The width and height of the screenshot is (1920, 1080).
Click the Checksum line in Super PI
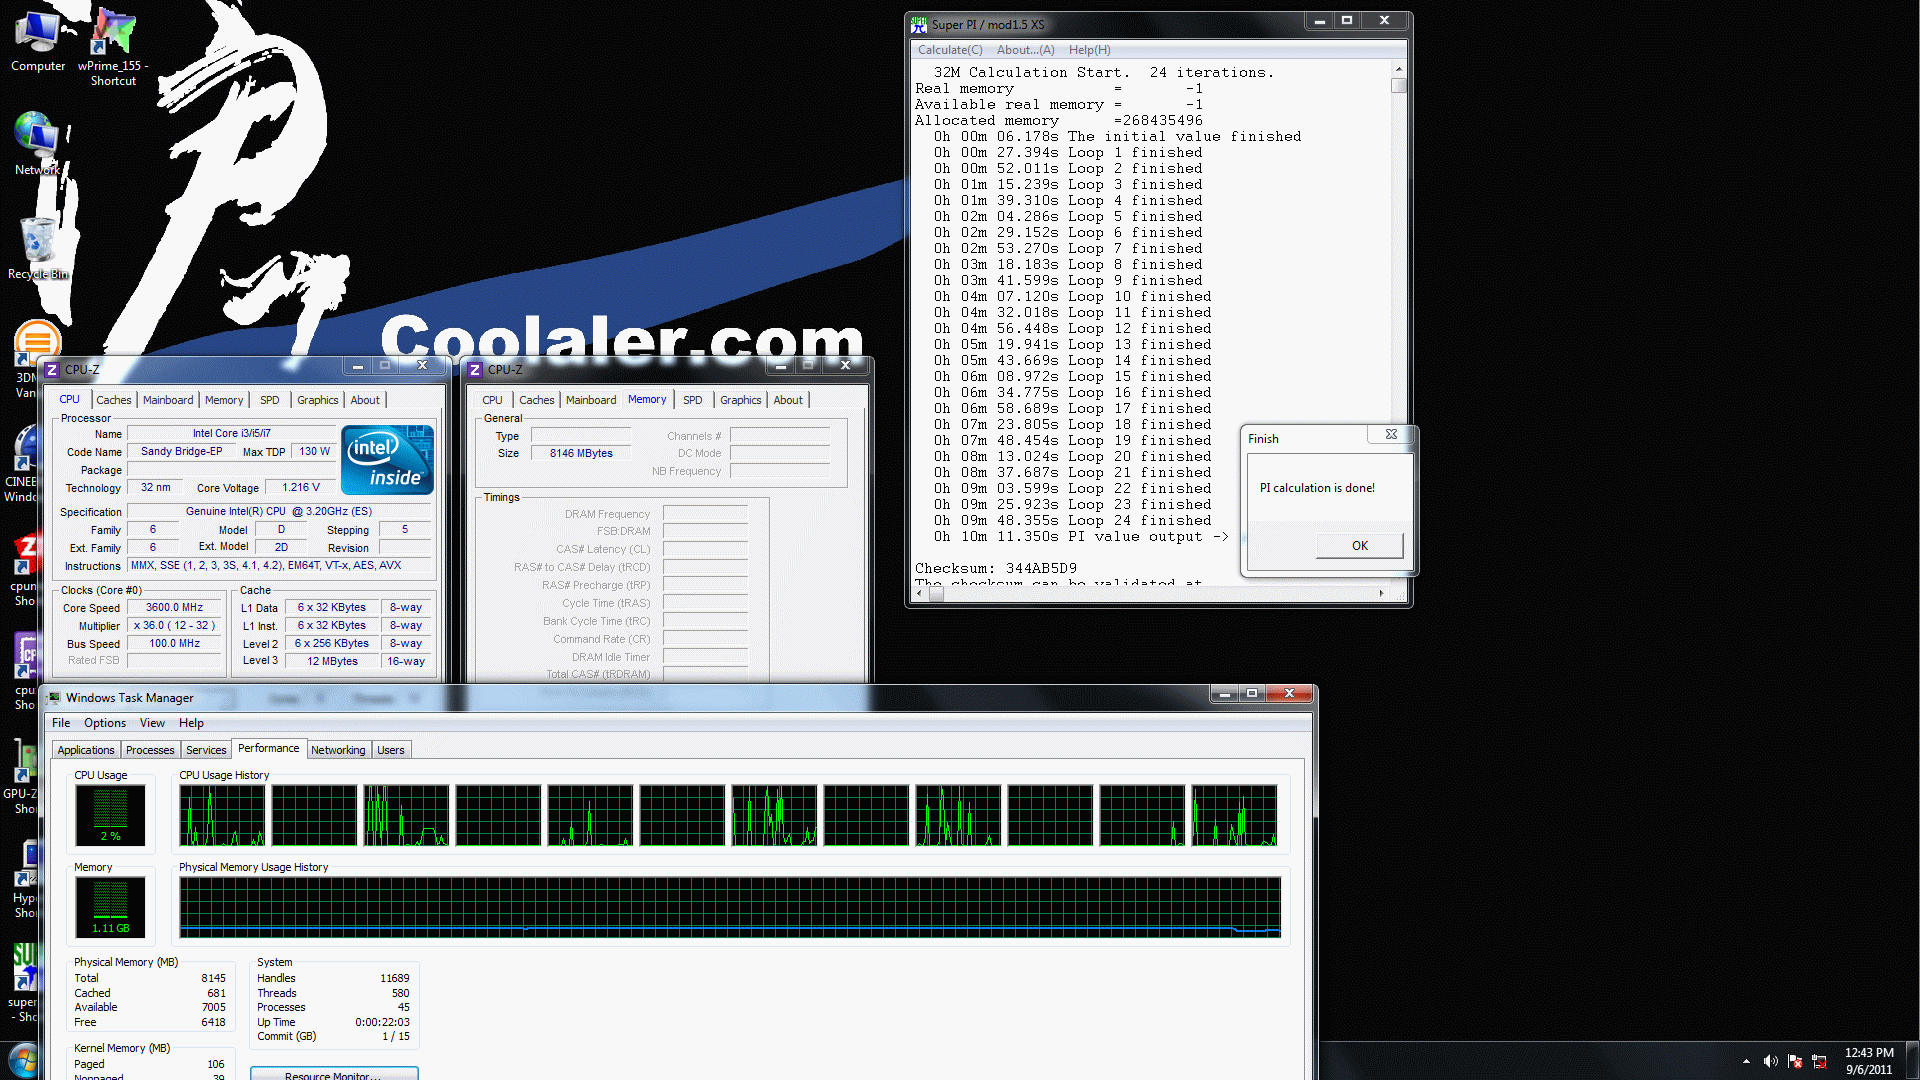(996, 568)
